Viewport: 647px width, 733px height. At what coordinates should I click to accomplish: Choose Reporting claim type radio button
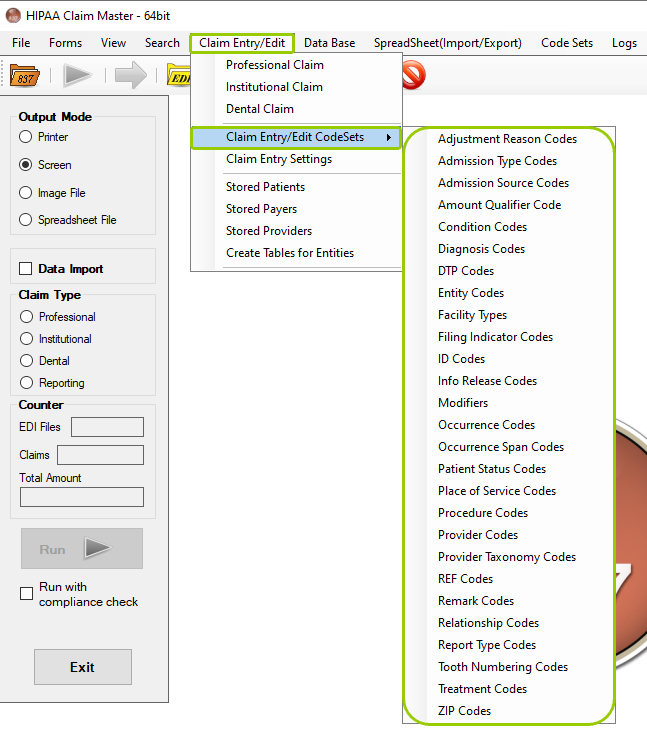(27, 383)
